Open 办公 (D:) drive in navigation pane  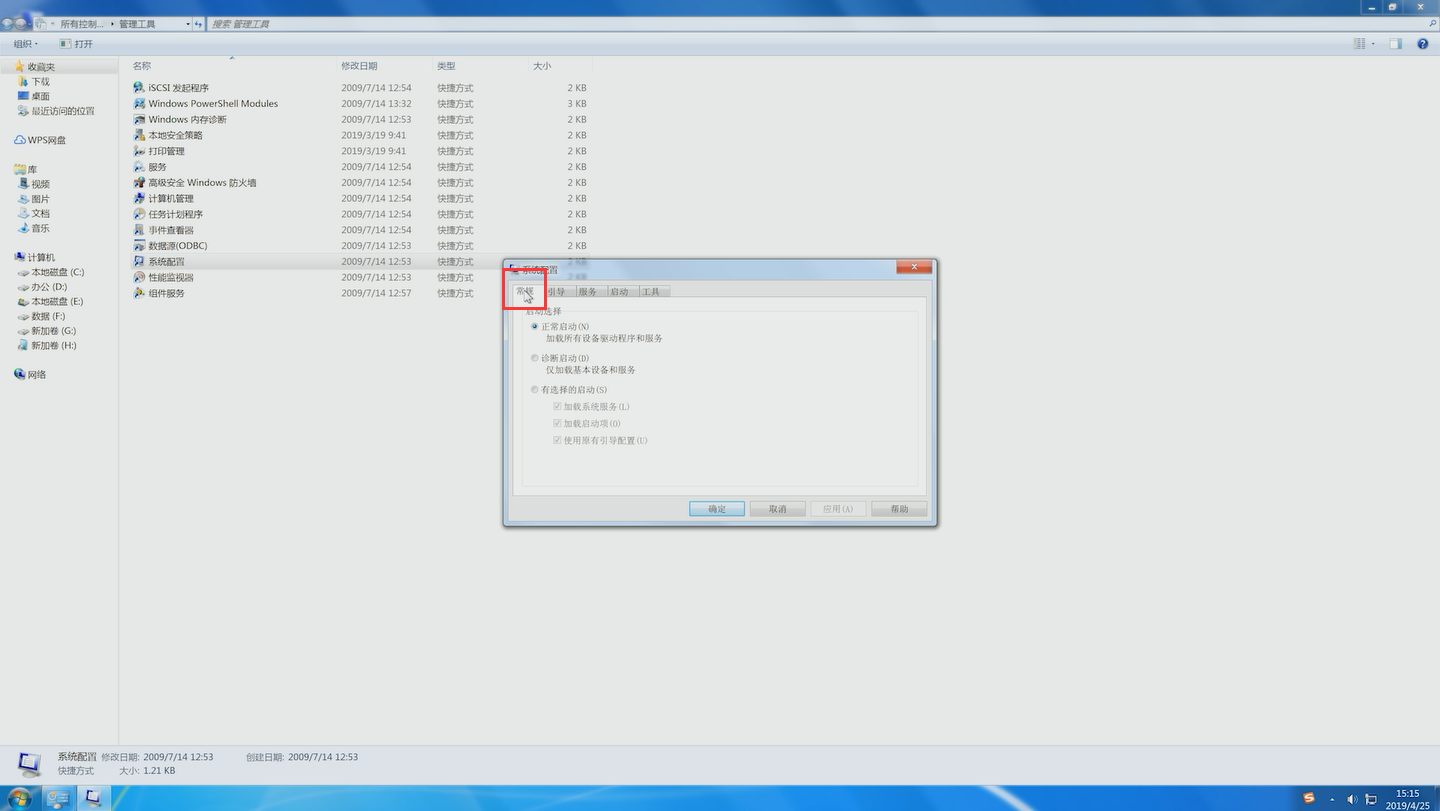[x=44, y=287]
